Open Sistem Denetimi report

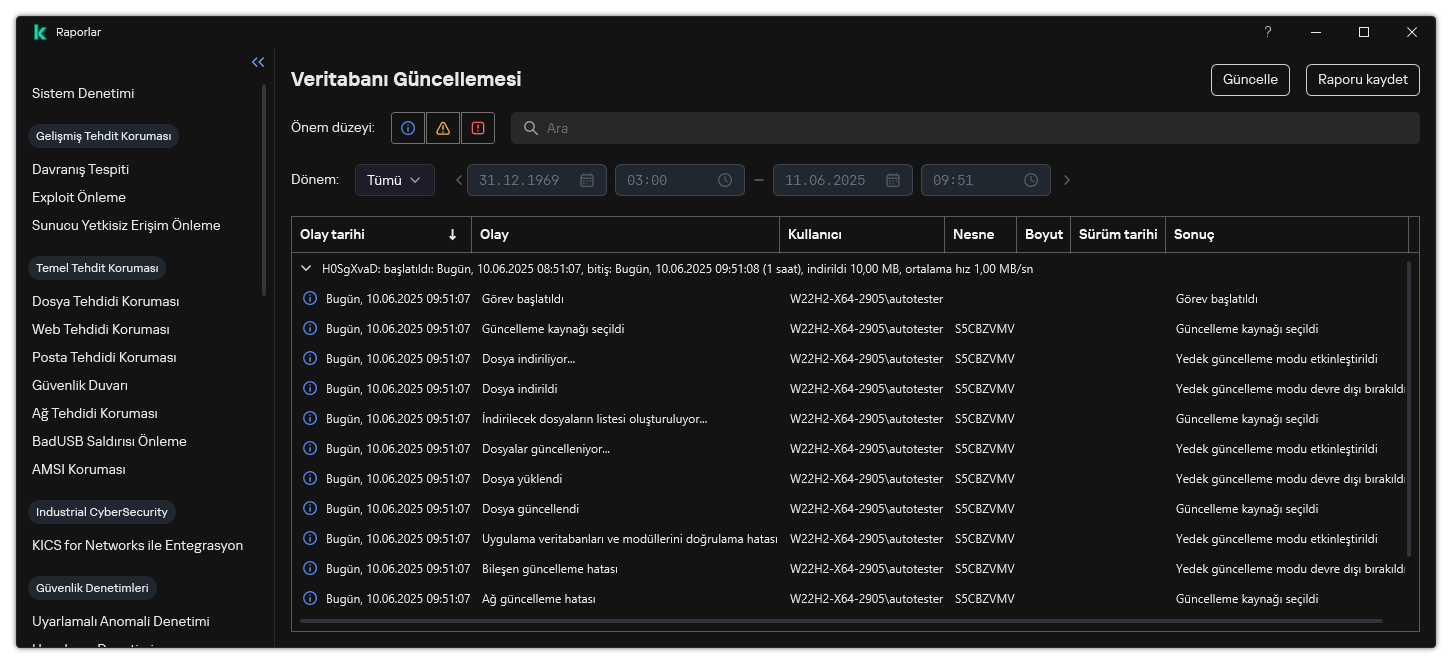click(x=83, y=93)
